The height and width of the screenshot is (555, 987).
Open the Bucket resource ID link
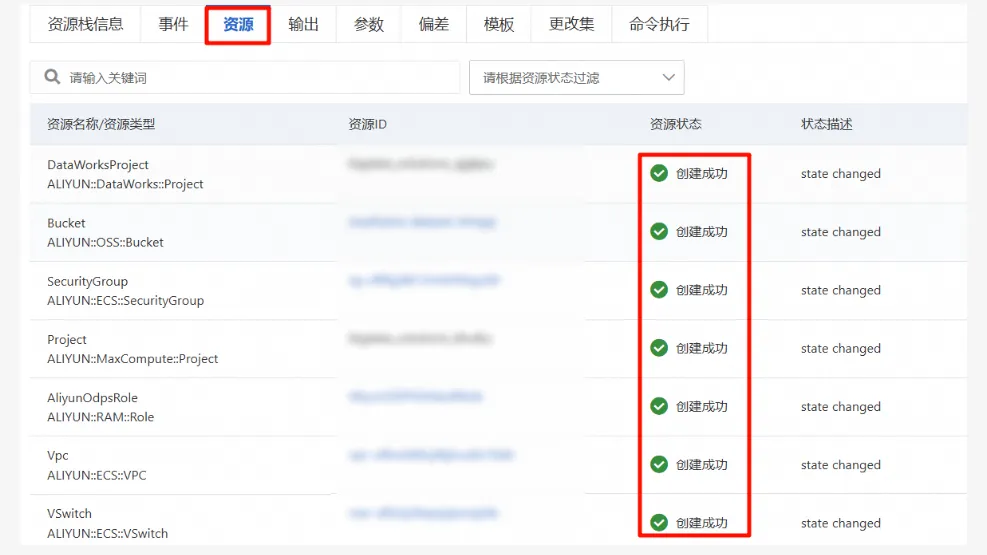pos(422,221)
